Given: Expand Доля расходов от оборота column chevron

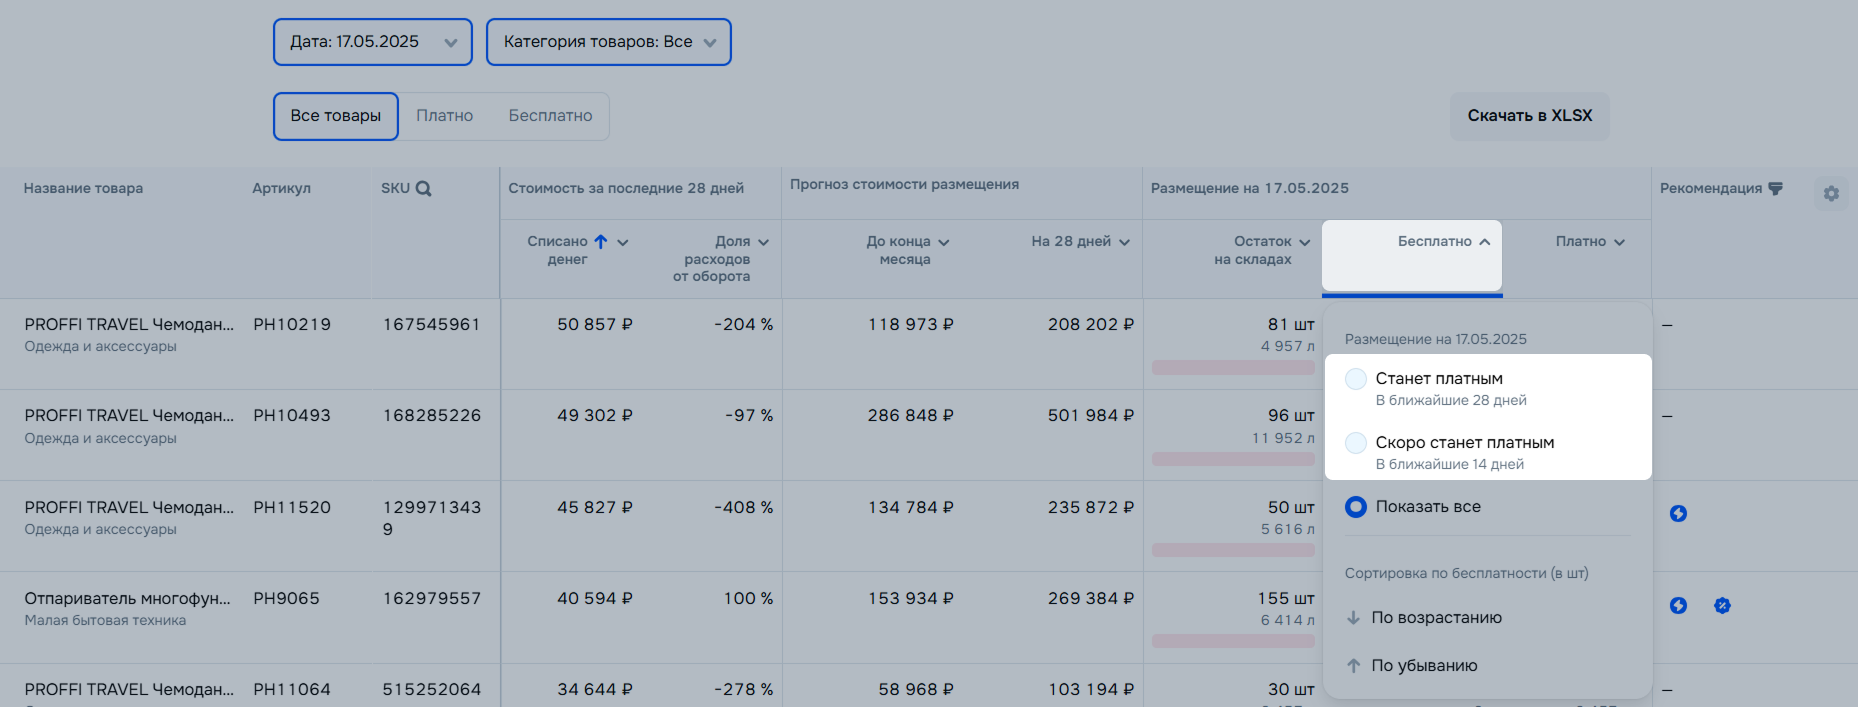Looking at the screenshot, I should coord(764,242).
